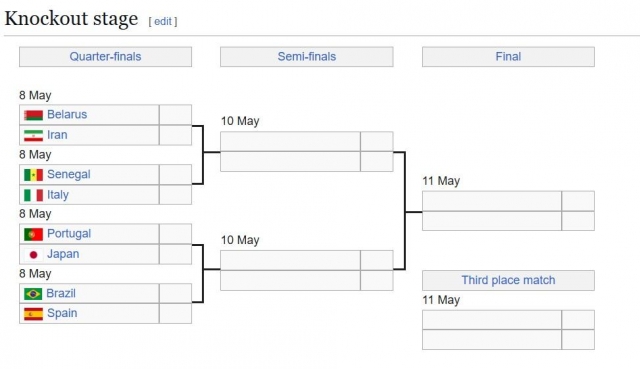Open the edit link beside Knockout stage
The height and width of the screenshot is (369, 640).
pyautogui.click(x=163, y=21)
